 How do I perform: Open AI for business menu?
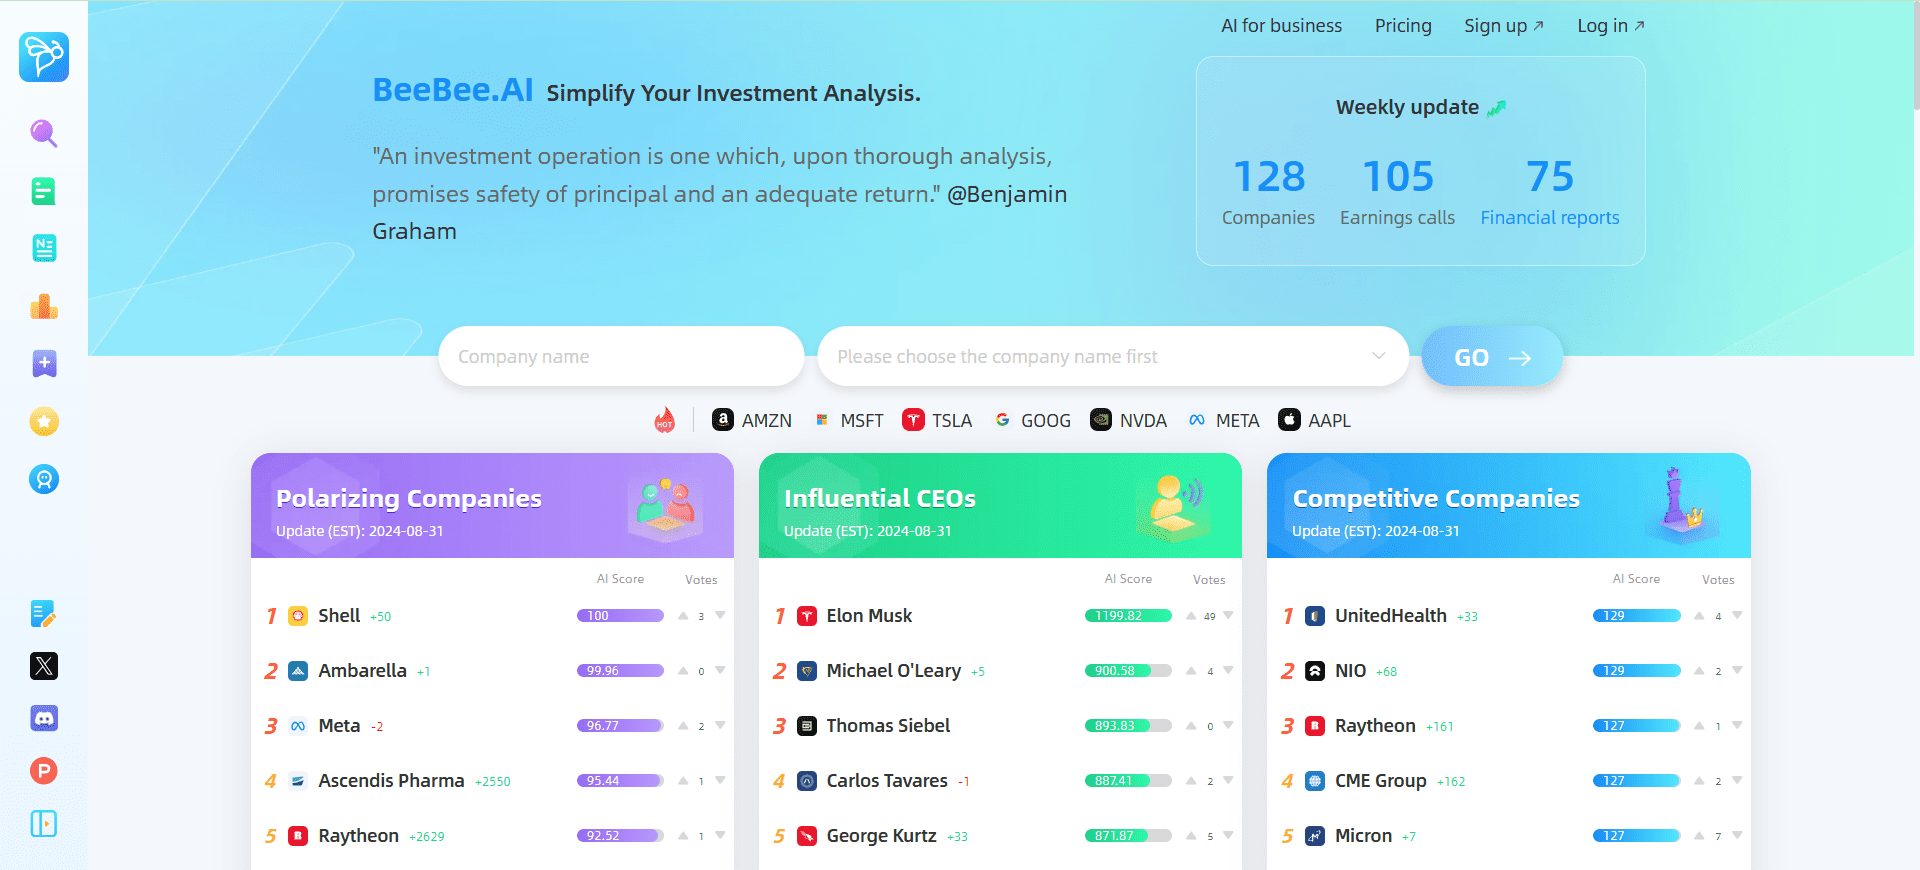(1281, 26)
